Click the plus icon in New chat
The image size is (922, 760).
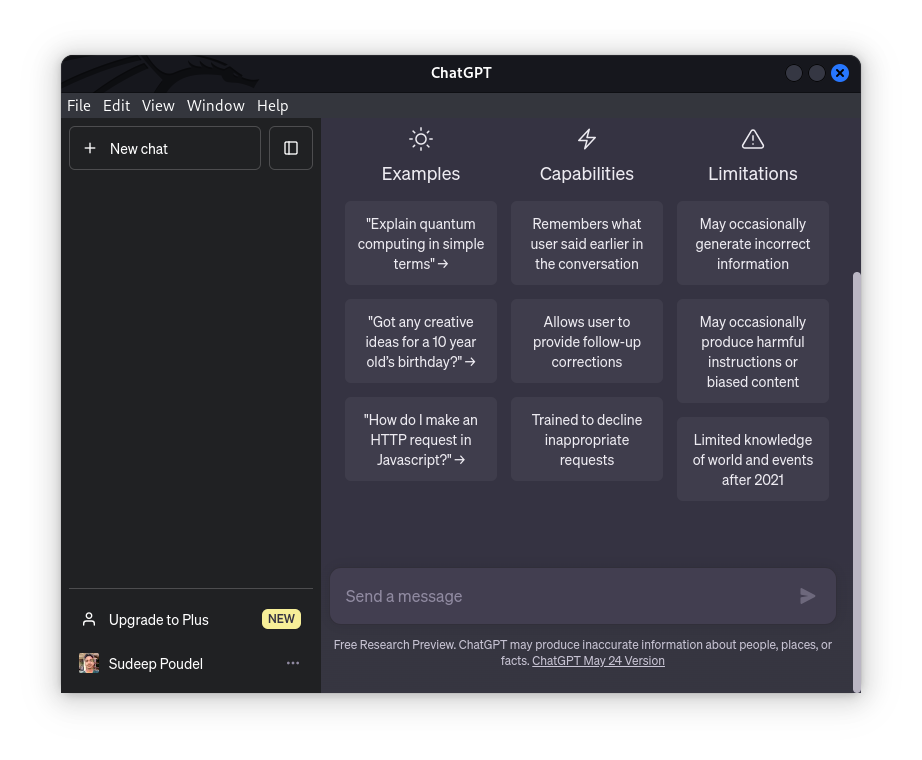[x=89, y=148]
